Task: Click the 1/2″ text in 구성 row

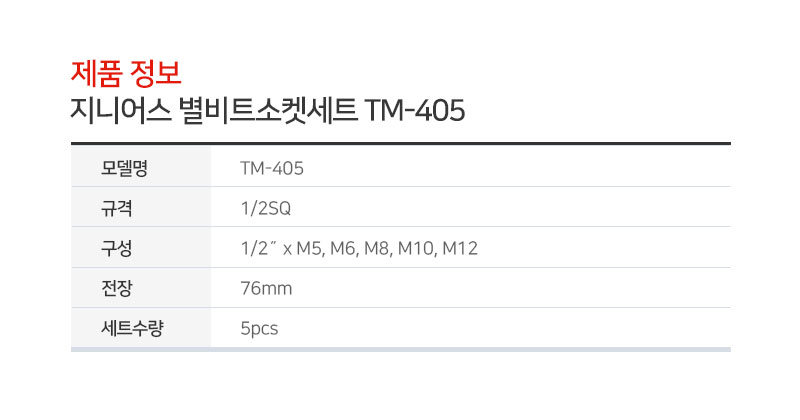Action: point(259,248)
